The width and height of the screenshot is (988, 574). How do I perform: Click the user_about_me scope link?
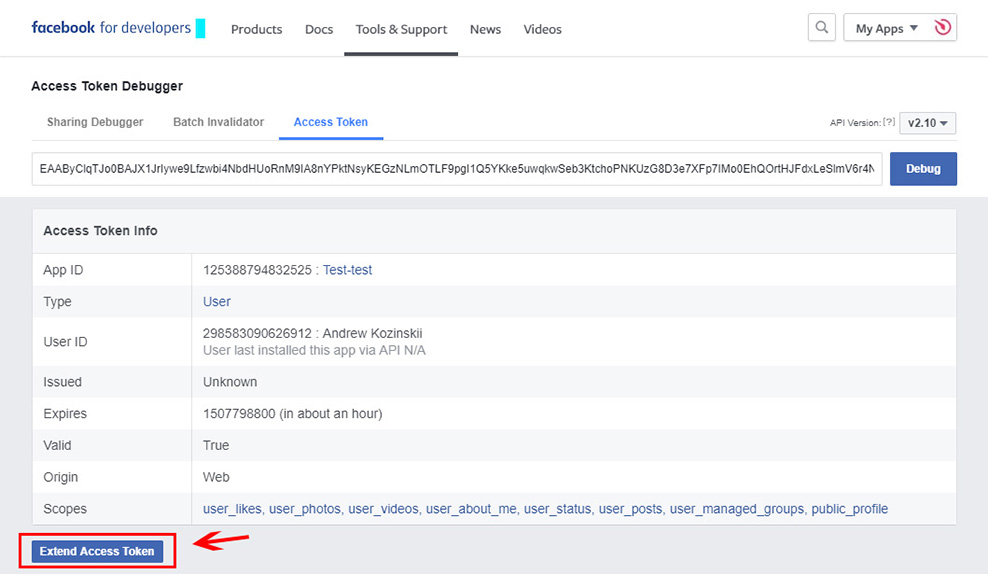[x=471, y=509]
